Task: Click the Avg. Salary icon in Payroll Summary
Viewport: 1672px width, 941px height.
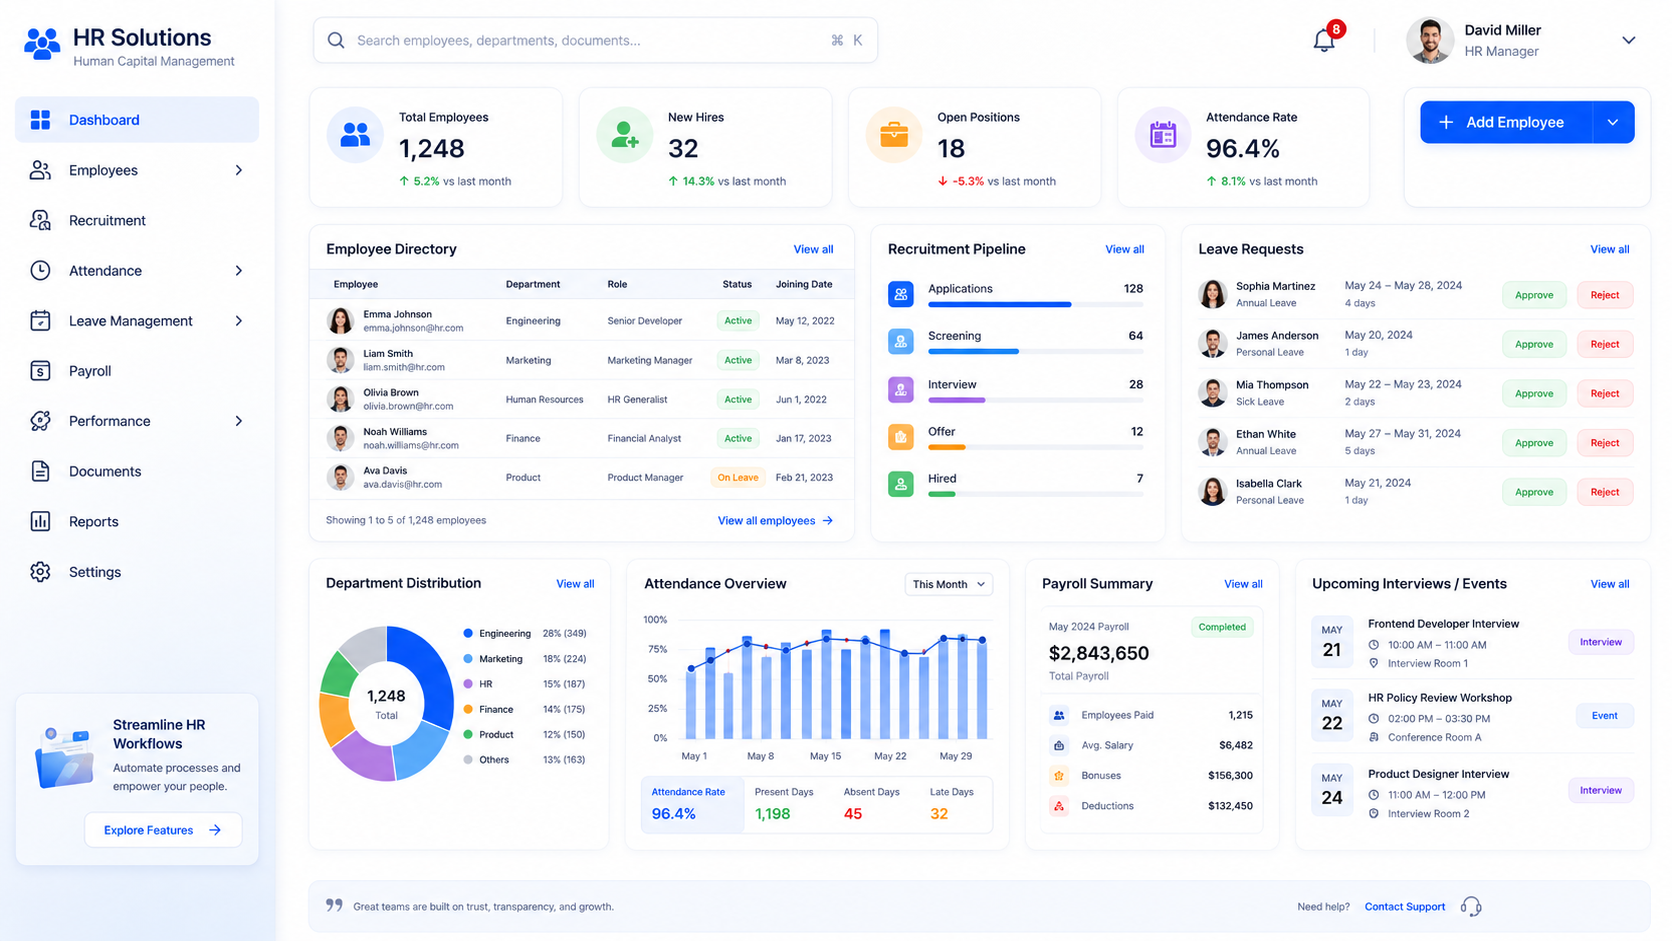Action: click(1059, 745)
